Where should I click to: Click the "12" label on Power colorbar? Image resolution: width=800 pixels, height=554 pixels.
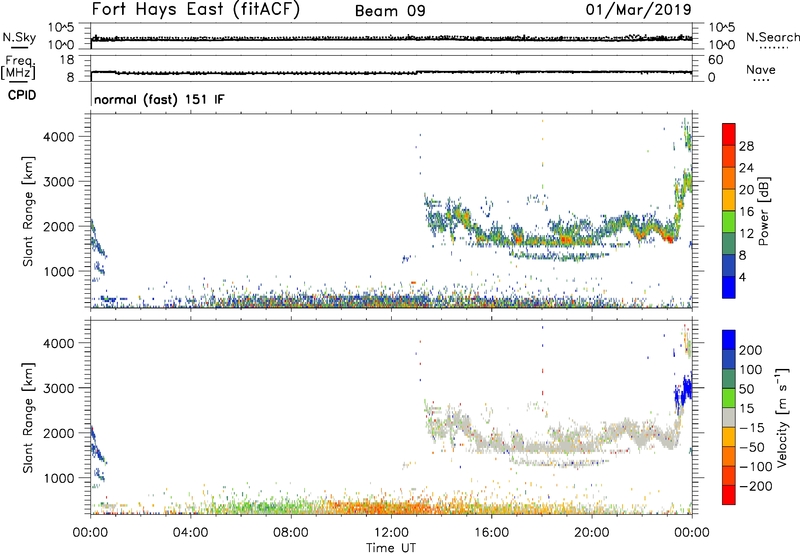pos(746,233)
